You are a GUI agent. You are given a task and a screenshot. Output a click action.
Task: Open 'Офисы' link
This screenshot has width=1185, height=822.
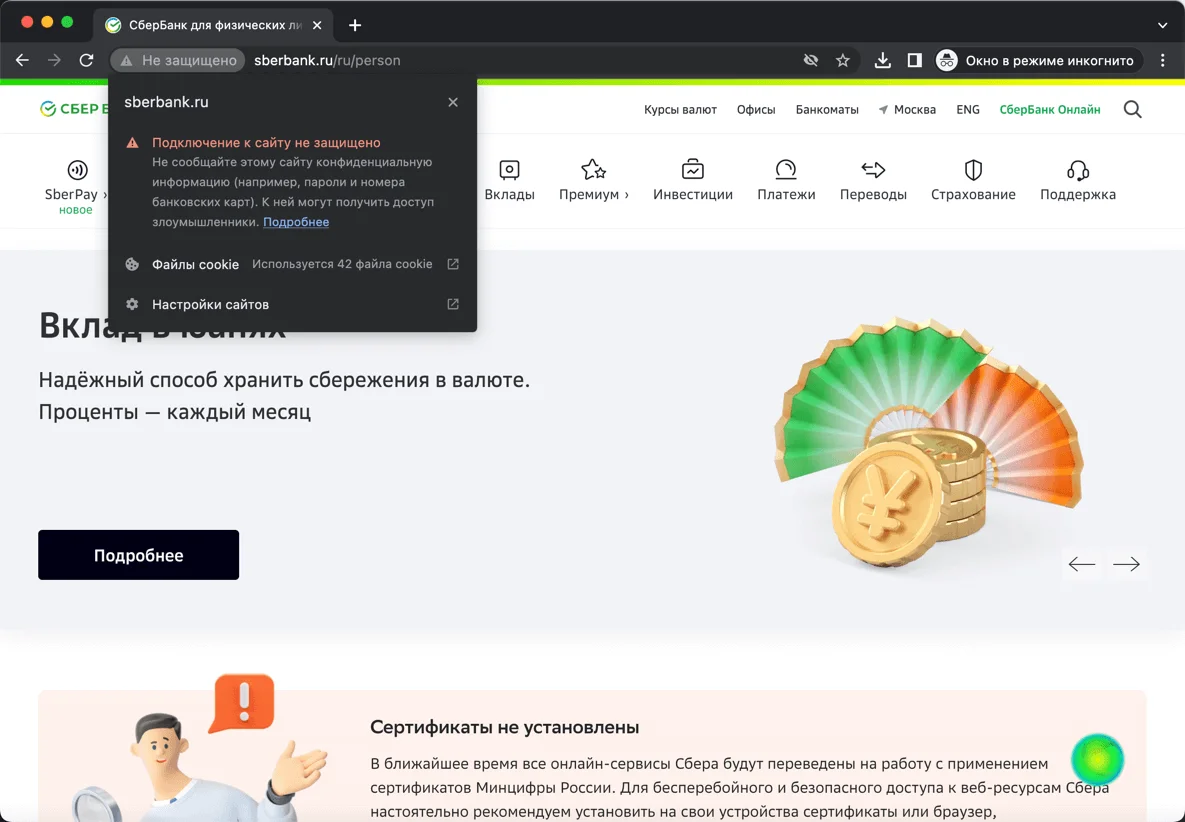[x=756, y=110]
